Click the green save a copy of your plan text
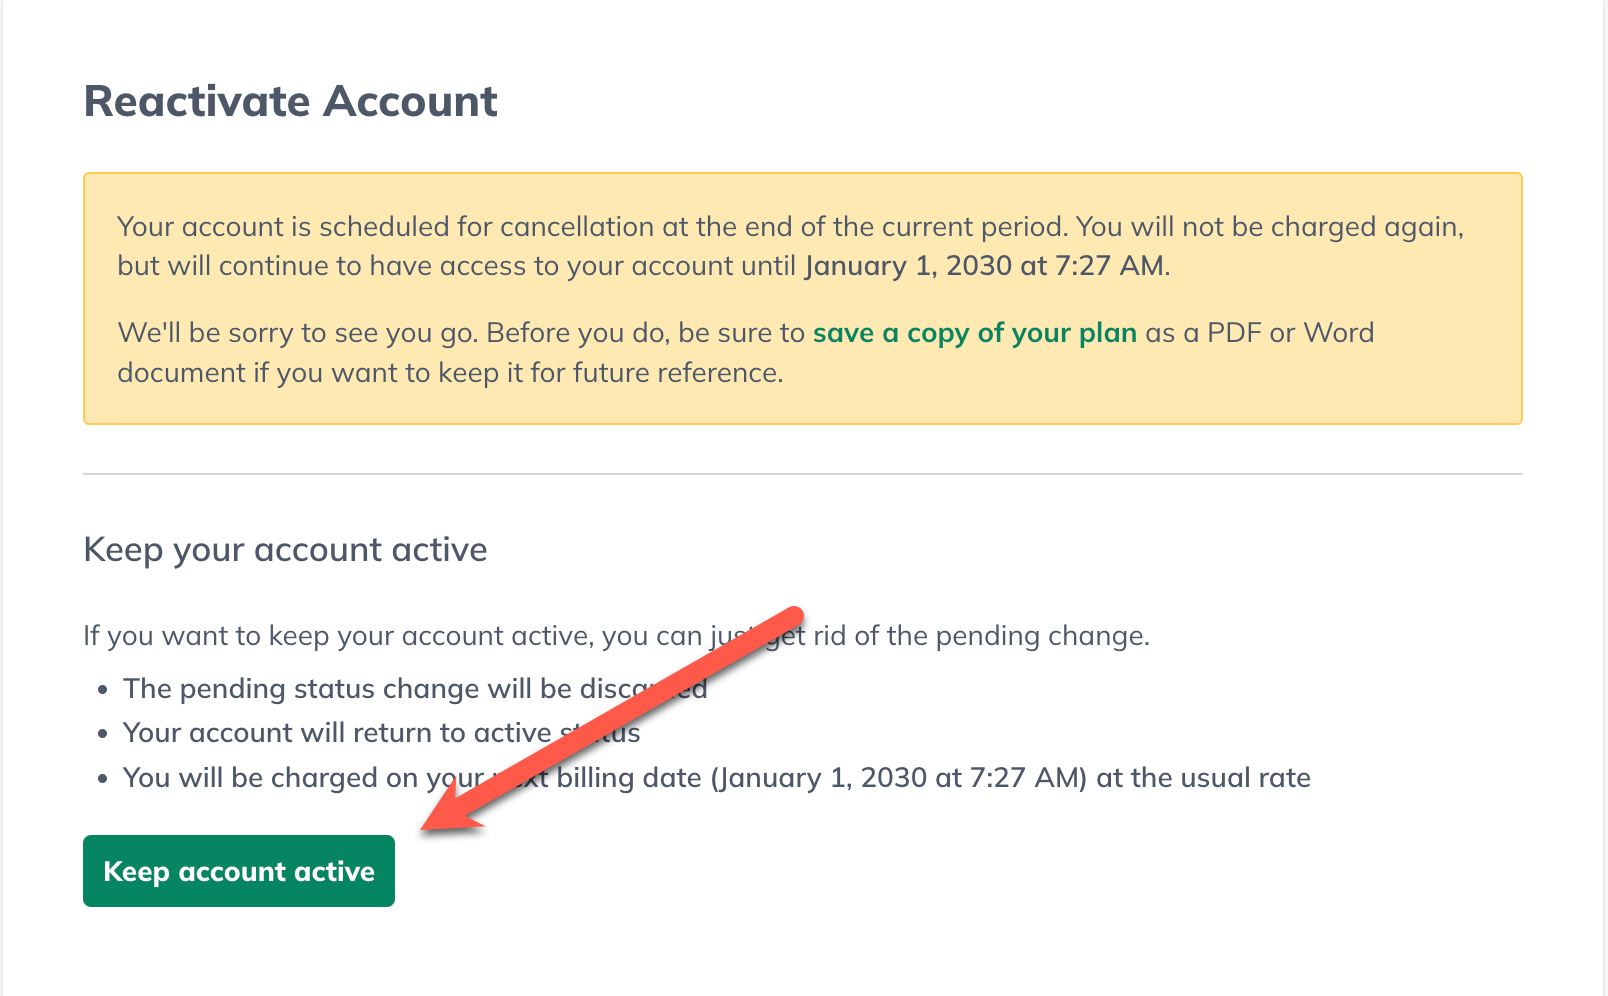The height and width of the screenshot is (996, 1608). tap(974, 332)
